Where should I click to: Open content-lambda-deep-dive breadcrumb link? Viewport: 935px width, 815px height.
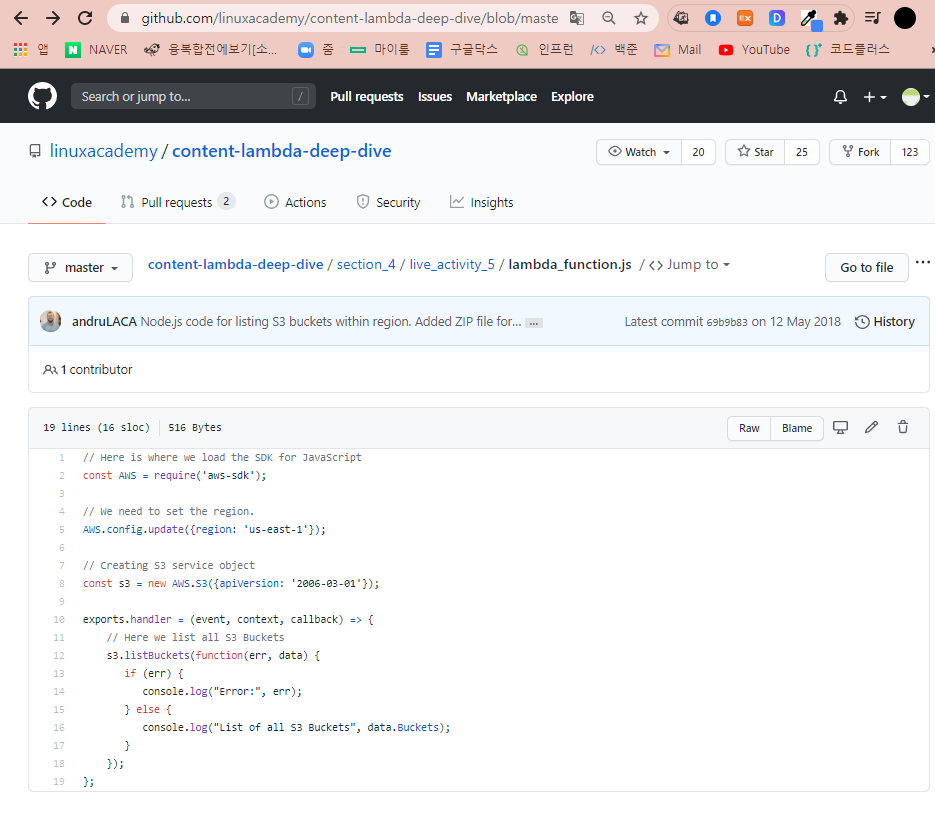[236, 264]
